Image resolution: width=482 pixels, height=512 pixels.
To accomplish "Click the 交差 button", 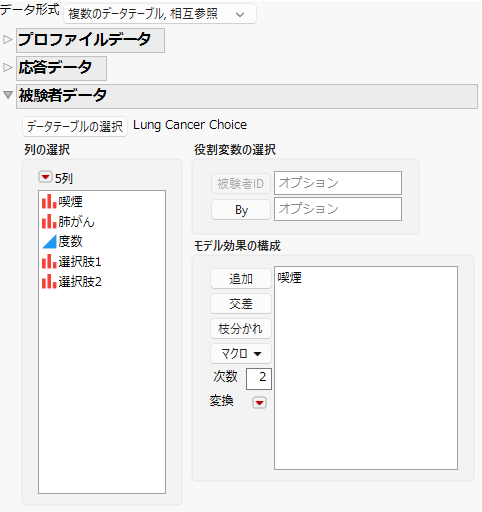I will coord(241,304).
